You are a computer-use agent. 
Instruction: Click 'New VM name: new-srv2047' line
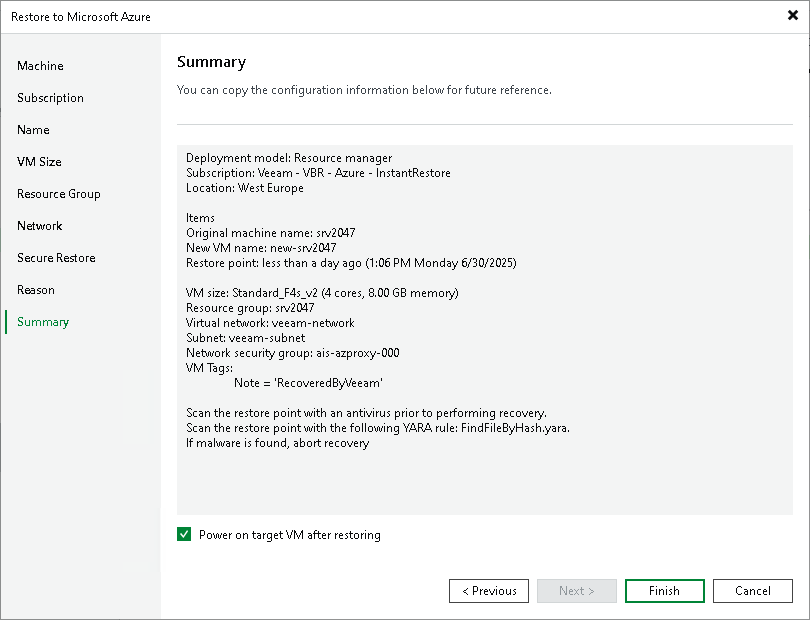[x=261, y=248]
